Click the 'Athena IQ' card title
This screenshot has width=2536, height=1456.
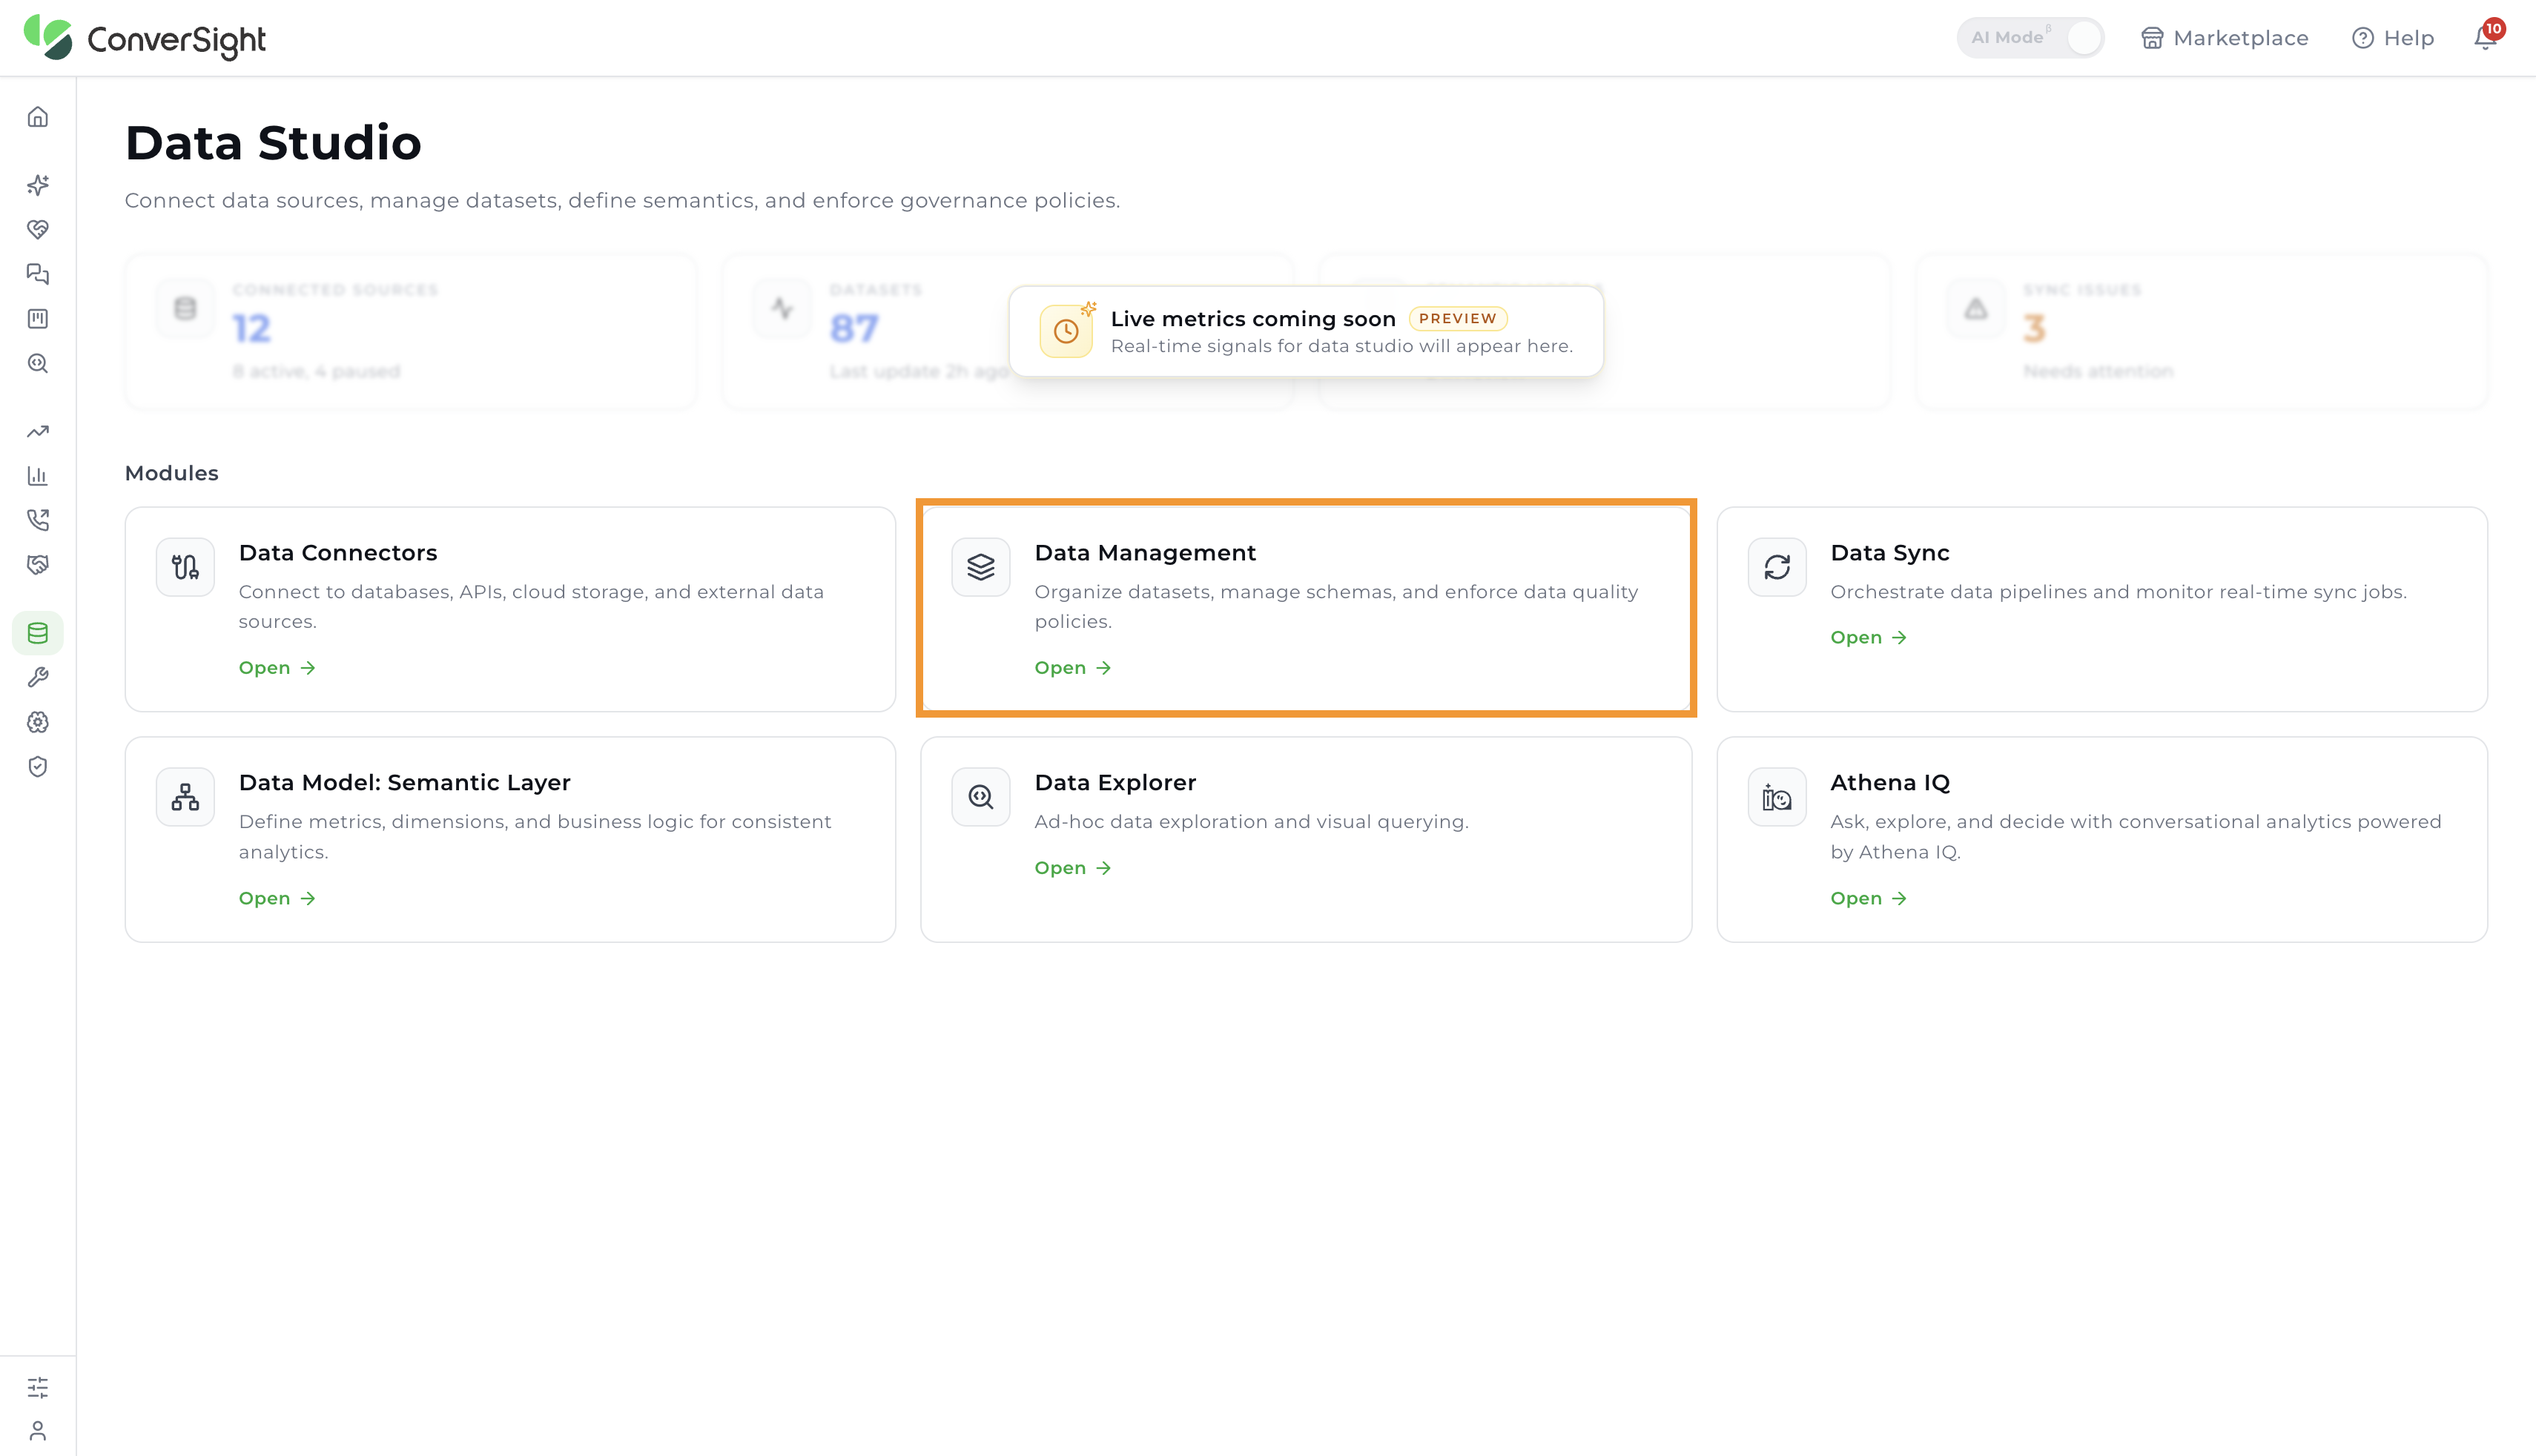[1890, 783]
